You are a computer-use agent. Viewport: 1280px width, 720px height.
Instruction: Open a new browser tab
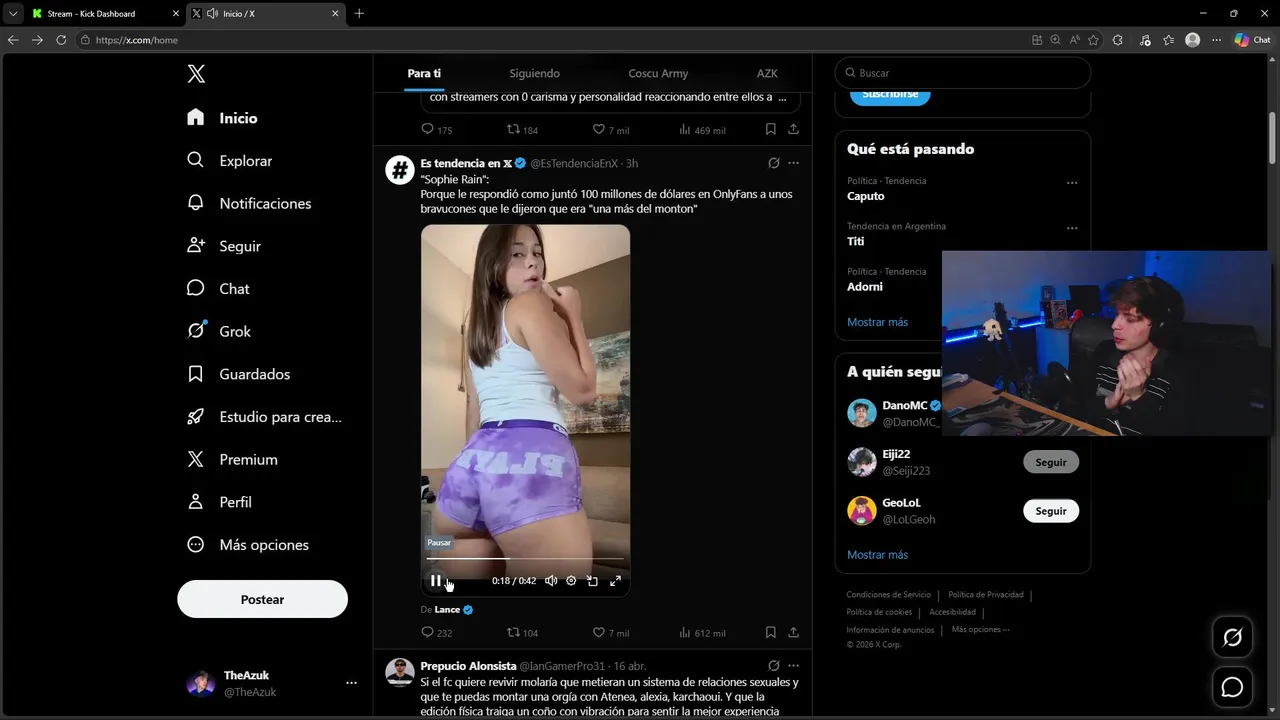click(359, 14)
